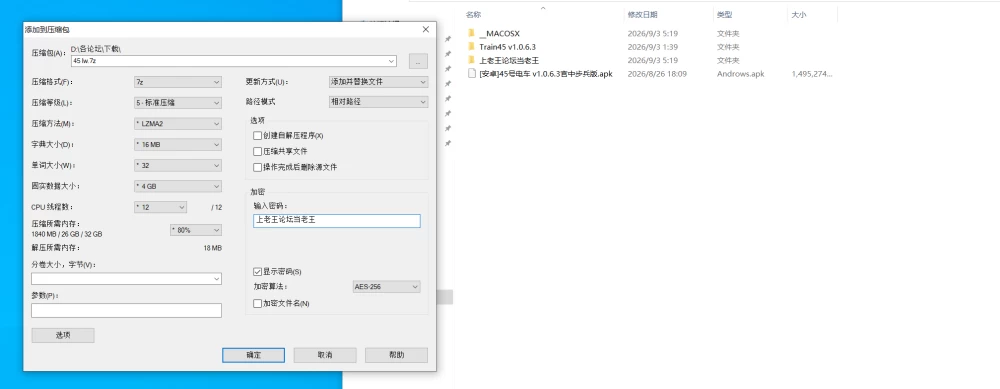This screenshot has width=1000, height=389.
Task: Click the 参数 input field
Action: click(126, 310)
